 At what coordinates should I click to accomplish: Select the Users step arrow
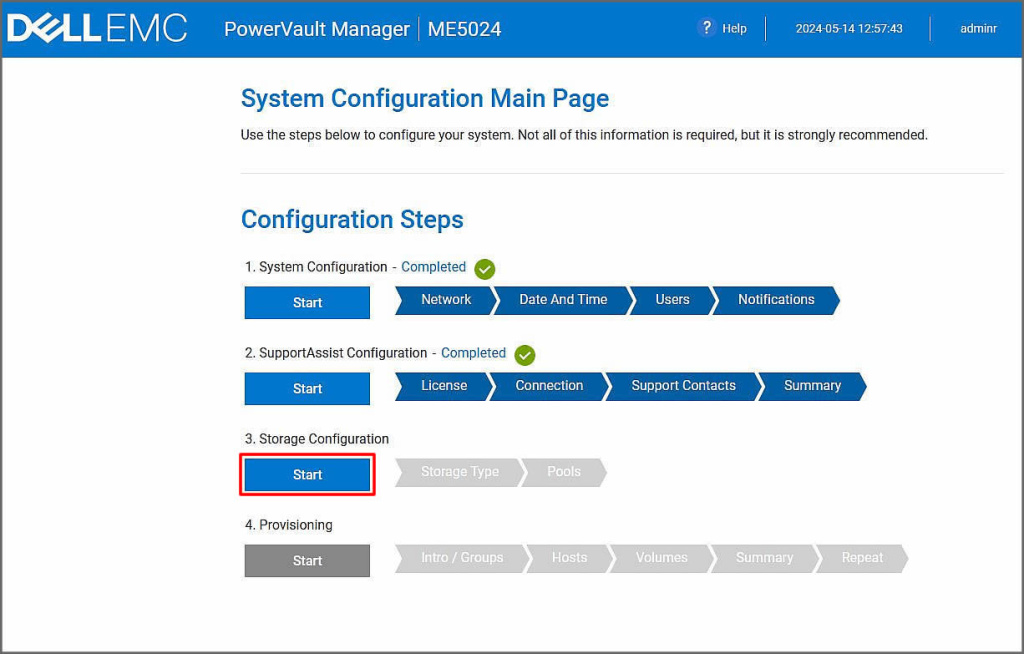pyautogui.click(x=672, y=300)
